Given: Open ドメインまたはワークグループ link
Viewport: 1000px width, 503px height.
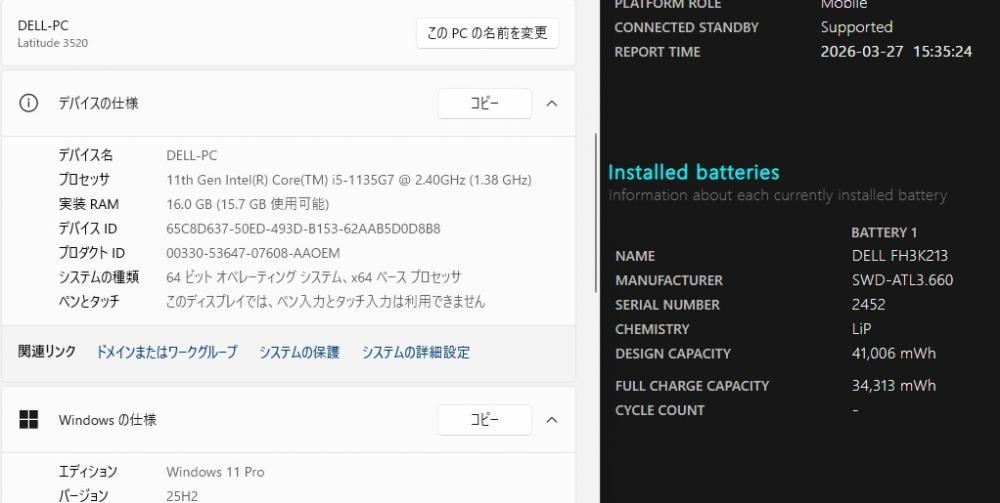Looking at the screenshot, I should [166, 352].
